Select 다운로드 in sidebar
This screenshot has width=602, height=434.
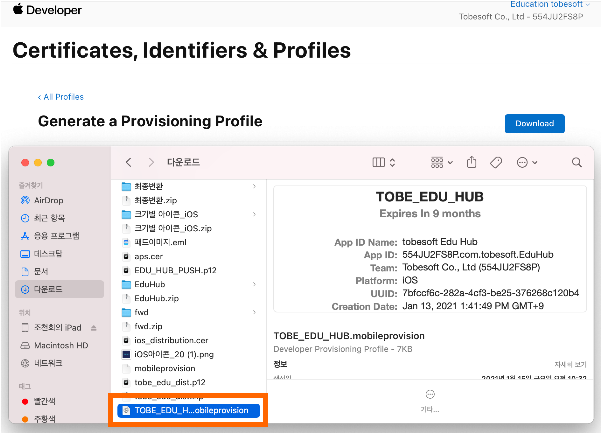tap(60, 289)
